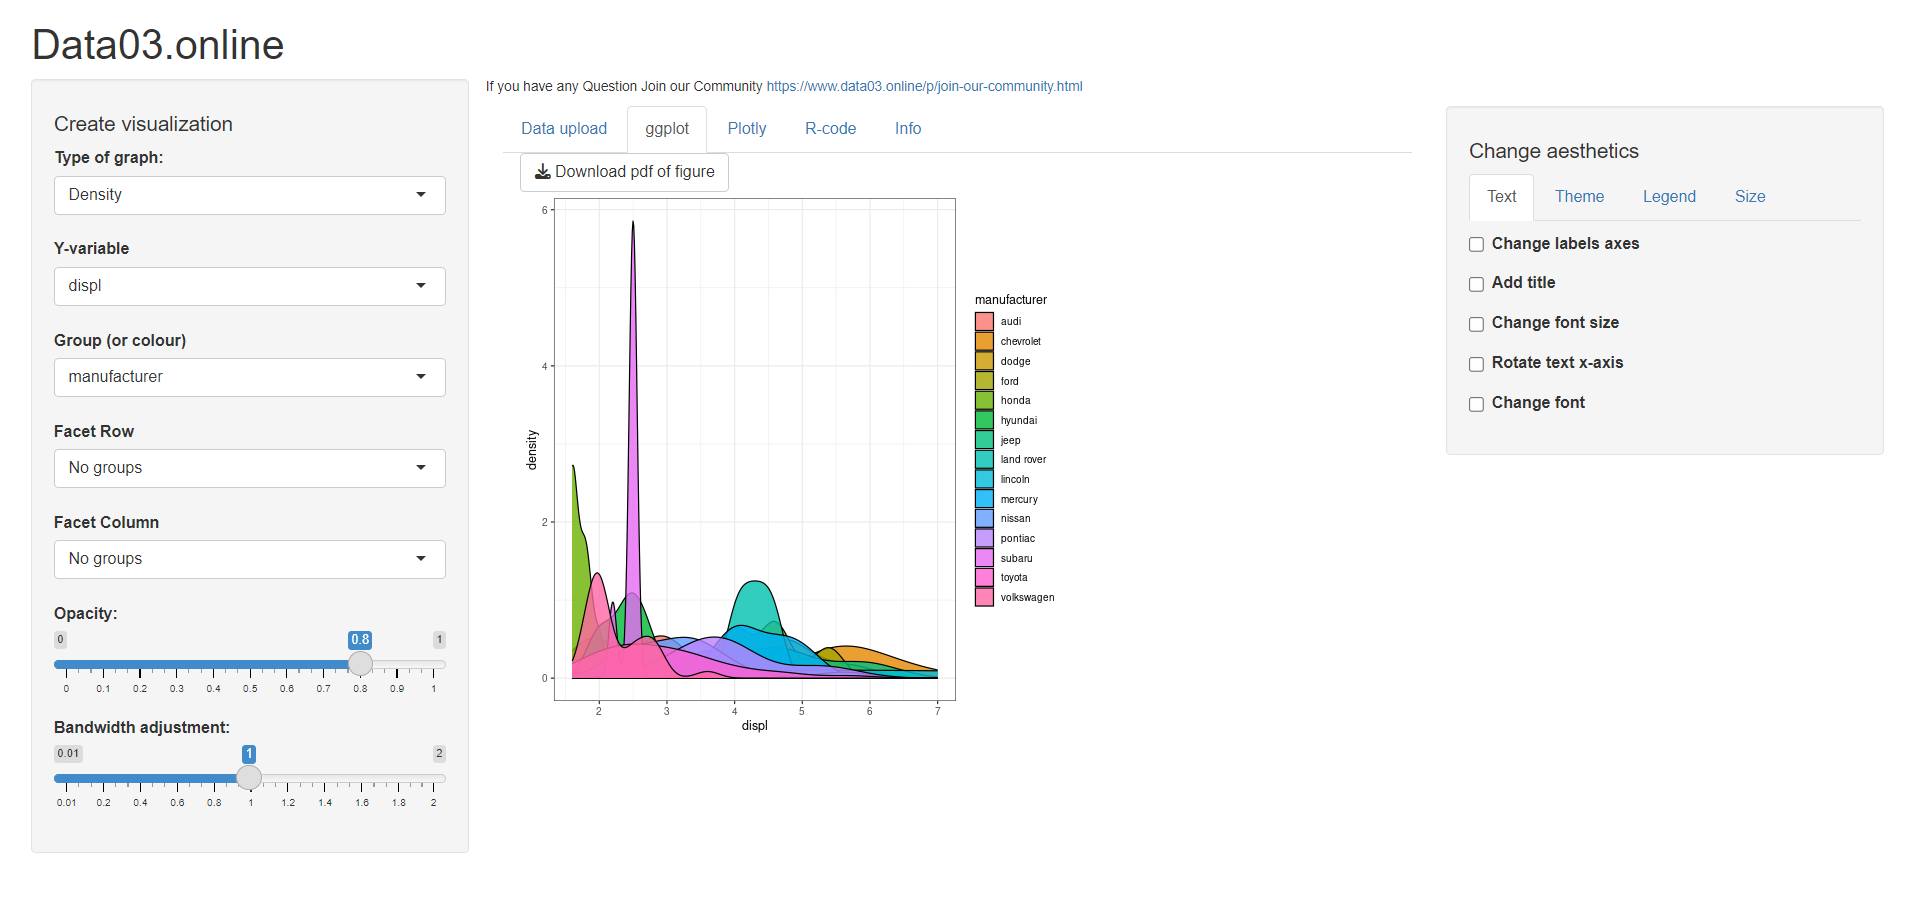Click the hyundai legend color swatch
The height and width of the screenshot is (916, 1917).
984,420
